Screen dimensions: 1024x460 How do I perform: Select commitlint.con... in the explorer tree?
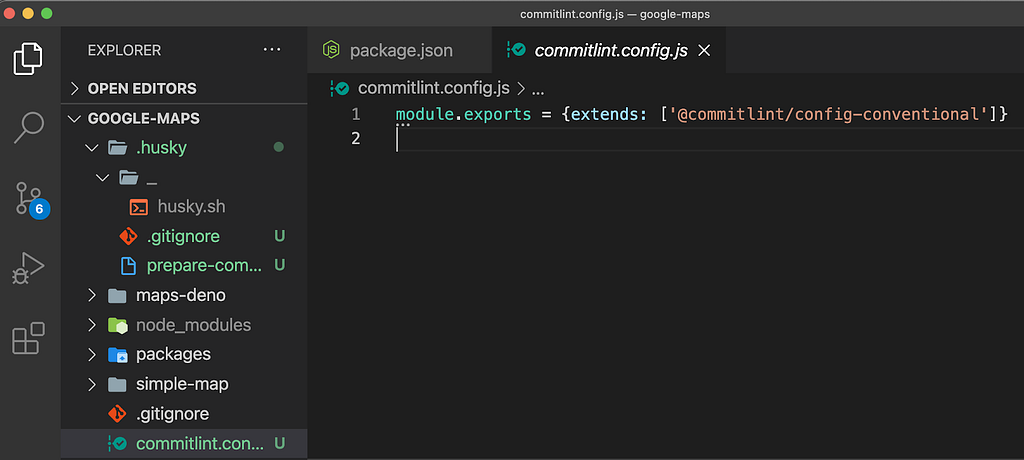pos(200,444)
